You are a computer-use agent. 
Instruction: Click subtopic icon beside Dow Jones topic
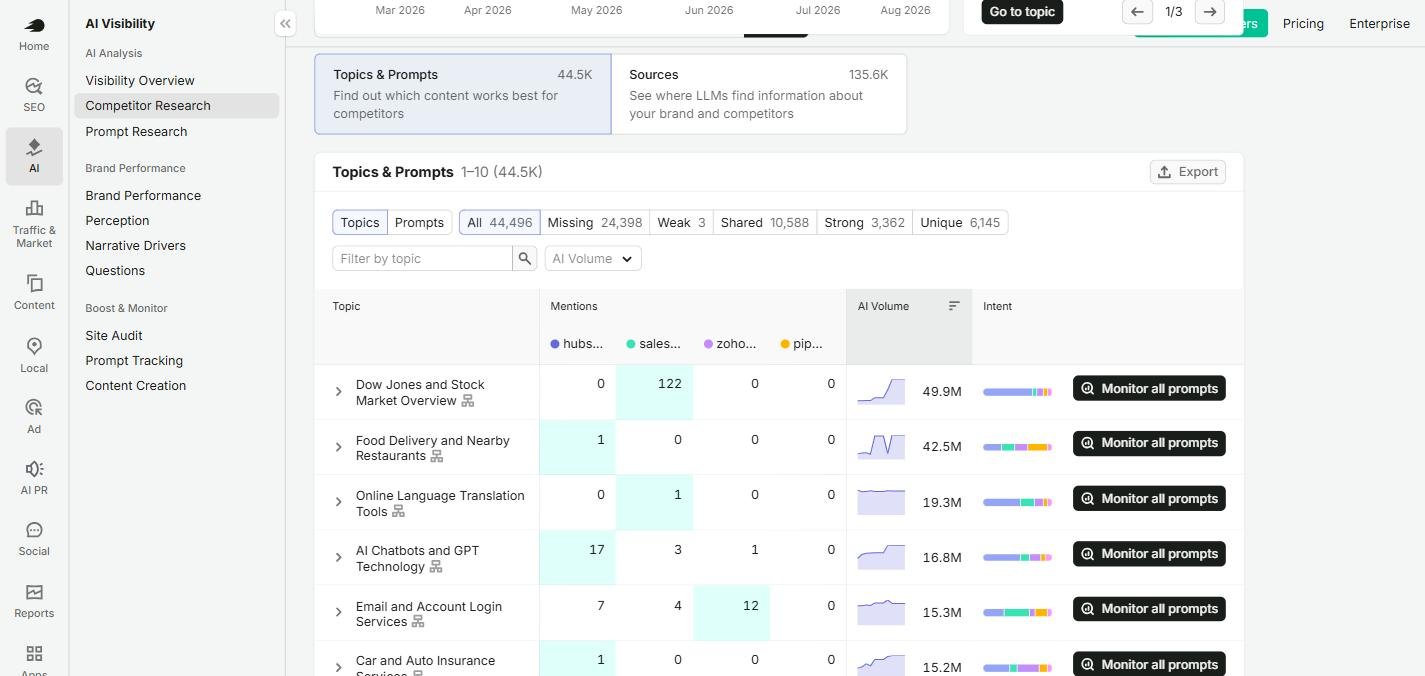click(467, 401)
